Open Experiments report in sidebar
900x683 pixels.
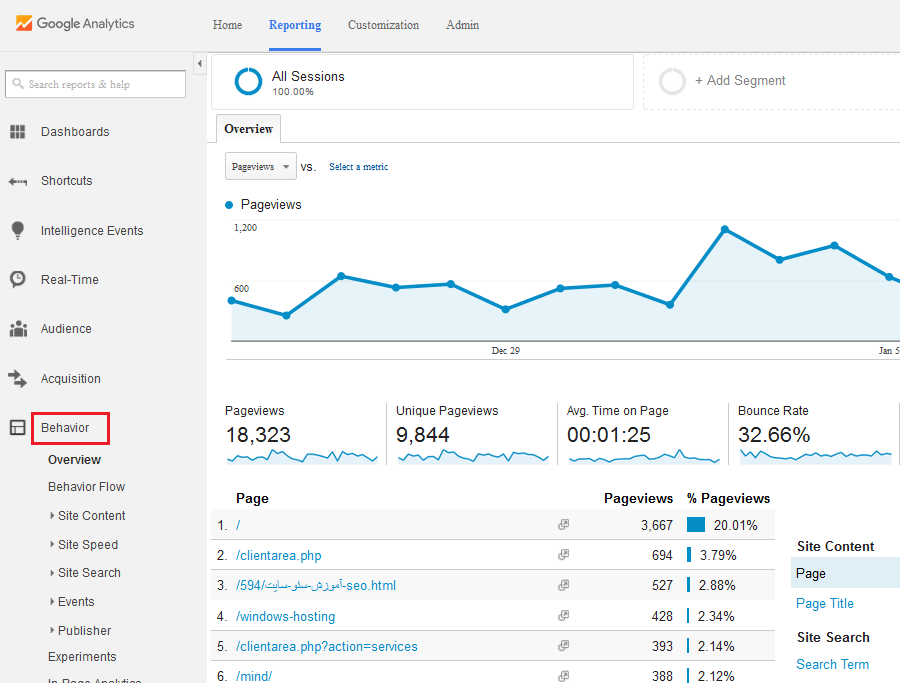click(x=82, y=657)
